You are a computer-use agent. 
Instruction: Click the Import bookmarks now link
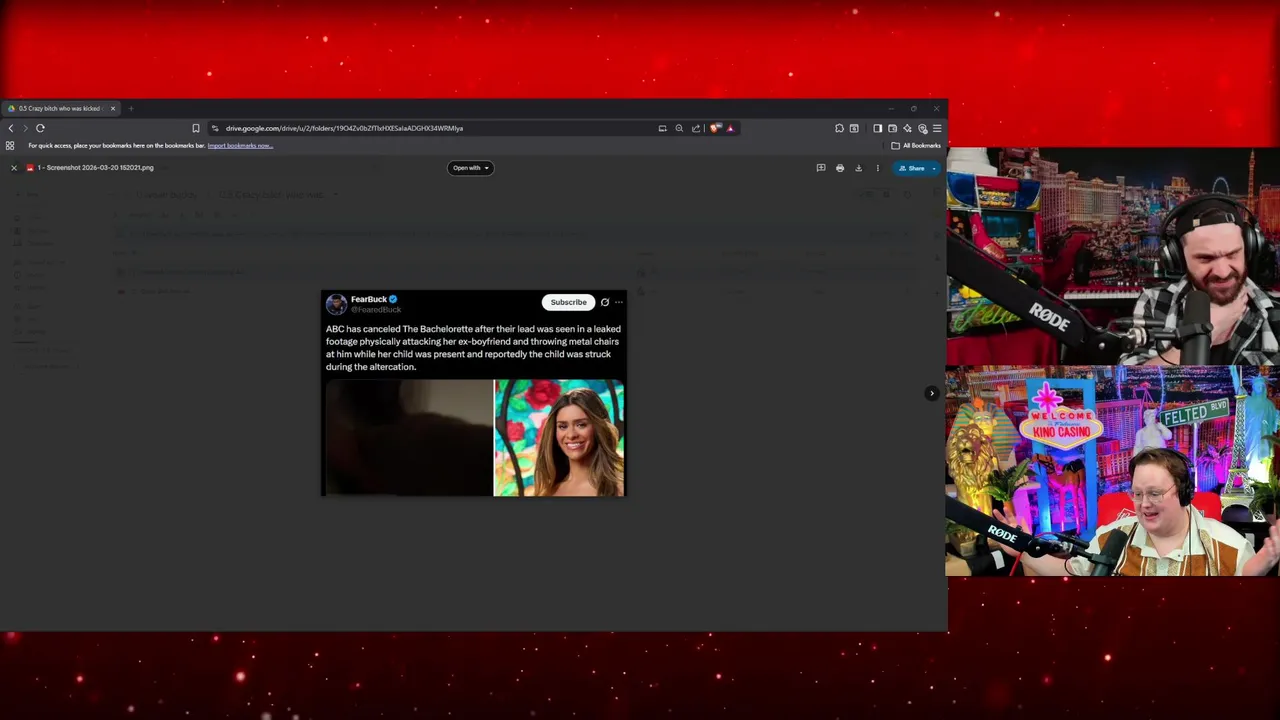(240, 145)
